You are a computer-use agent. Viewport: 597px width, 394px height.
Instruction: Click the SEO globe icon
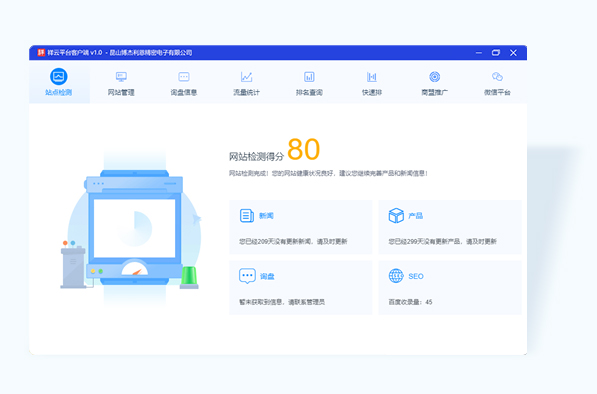click(396, 276)
